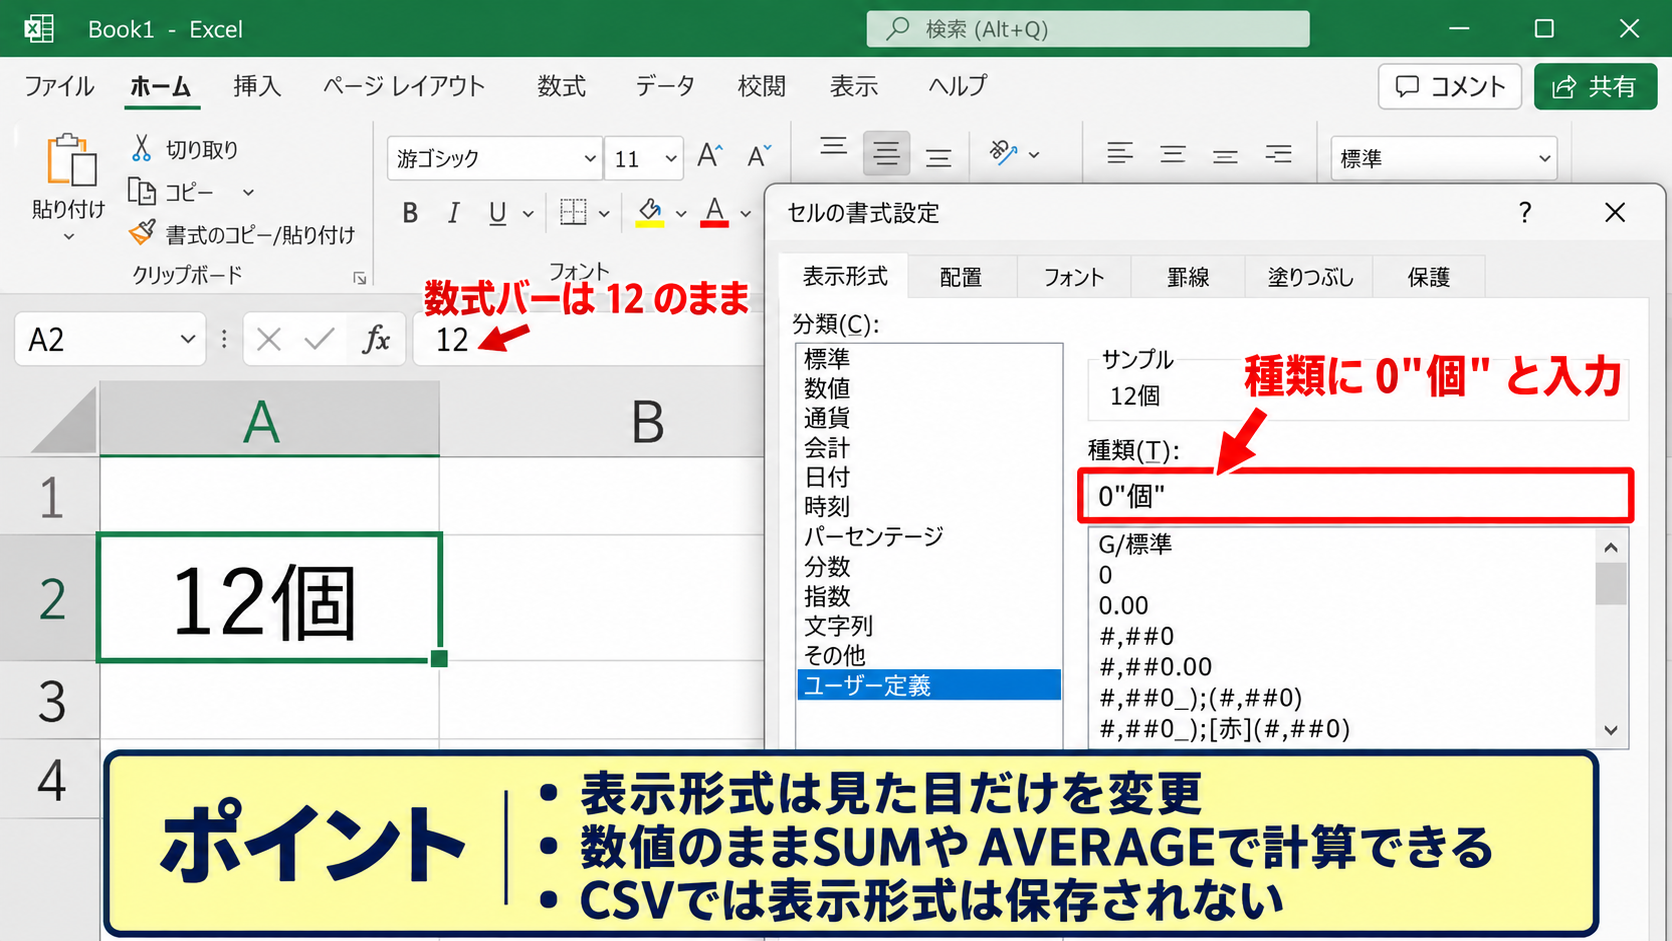Select ユーザー定義 in the category list
1672x941 pixels.
tap(929, 685)
